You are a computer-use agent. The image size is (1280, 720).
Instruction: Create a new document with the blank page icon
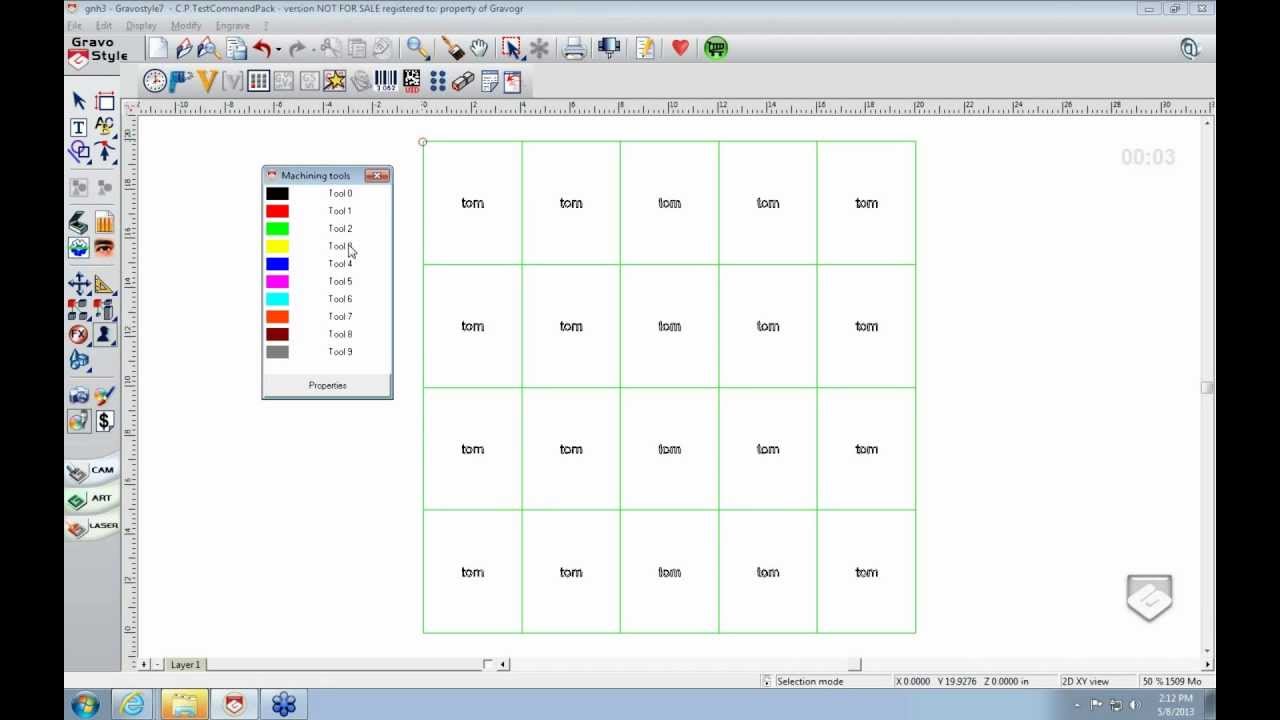(158, 48)
